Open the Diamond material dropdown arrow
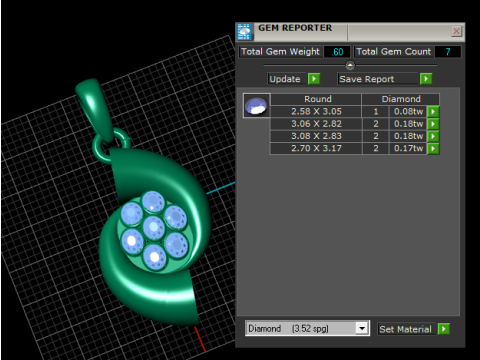The width and height of the screenshot is (480, 360). point(362,328)
